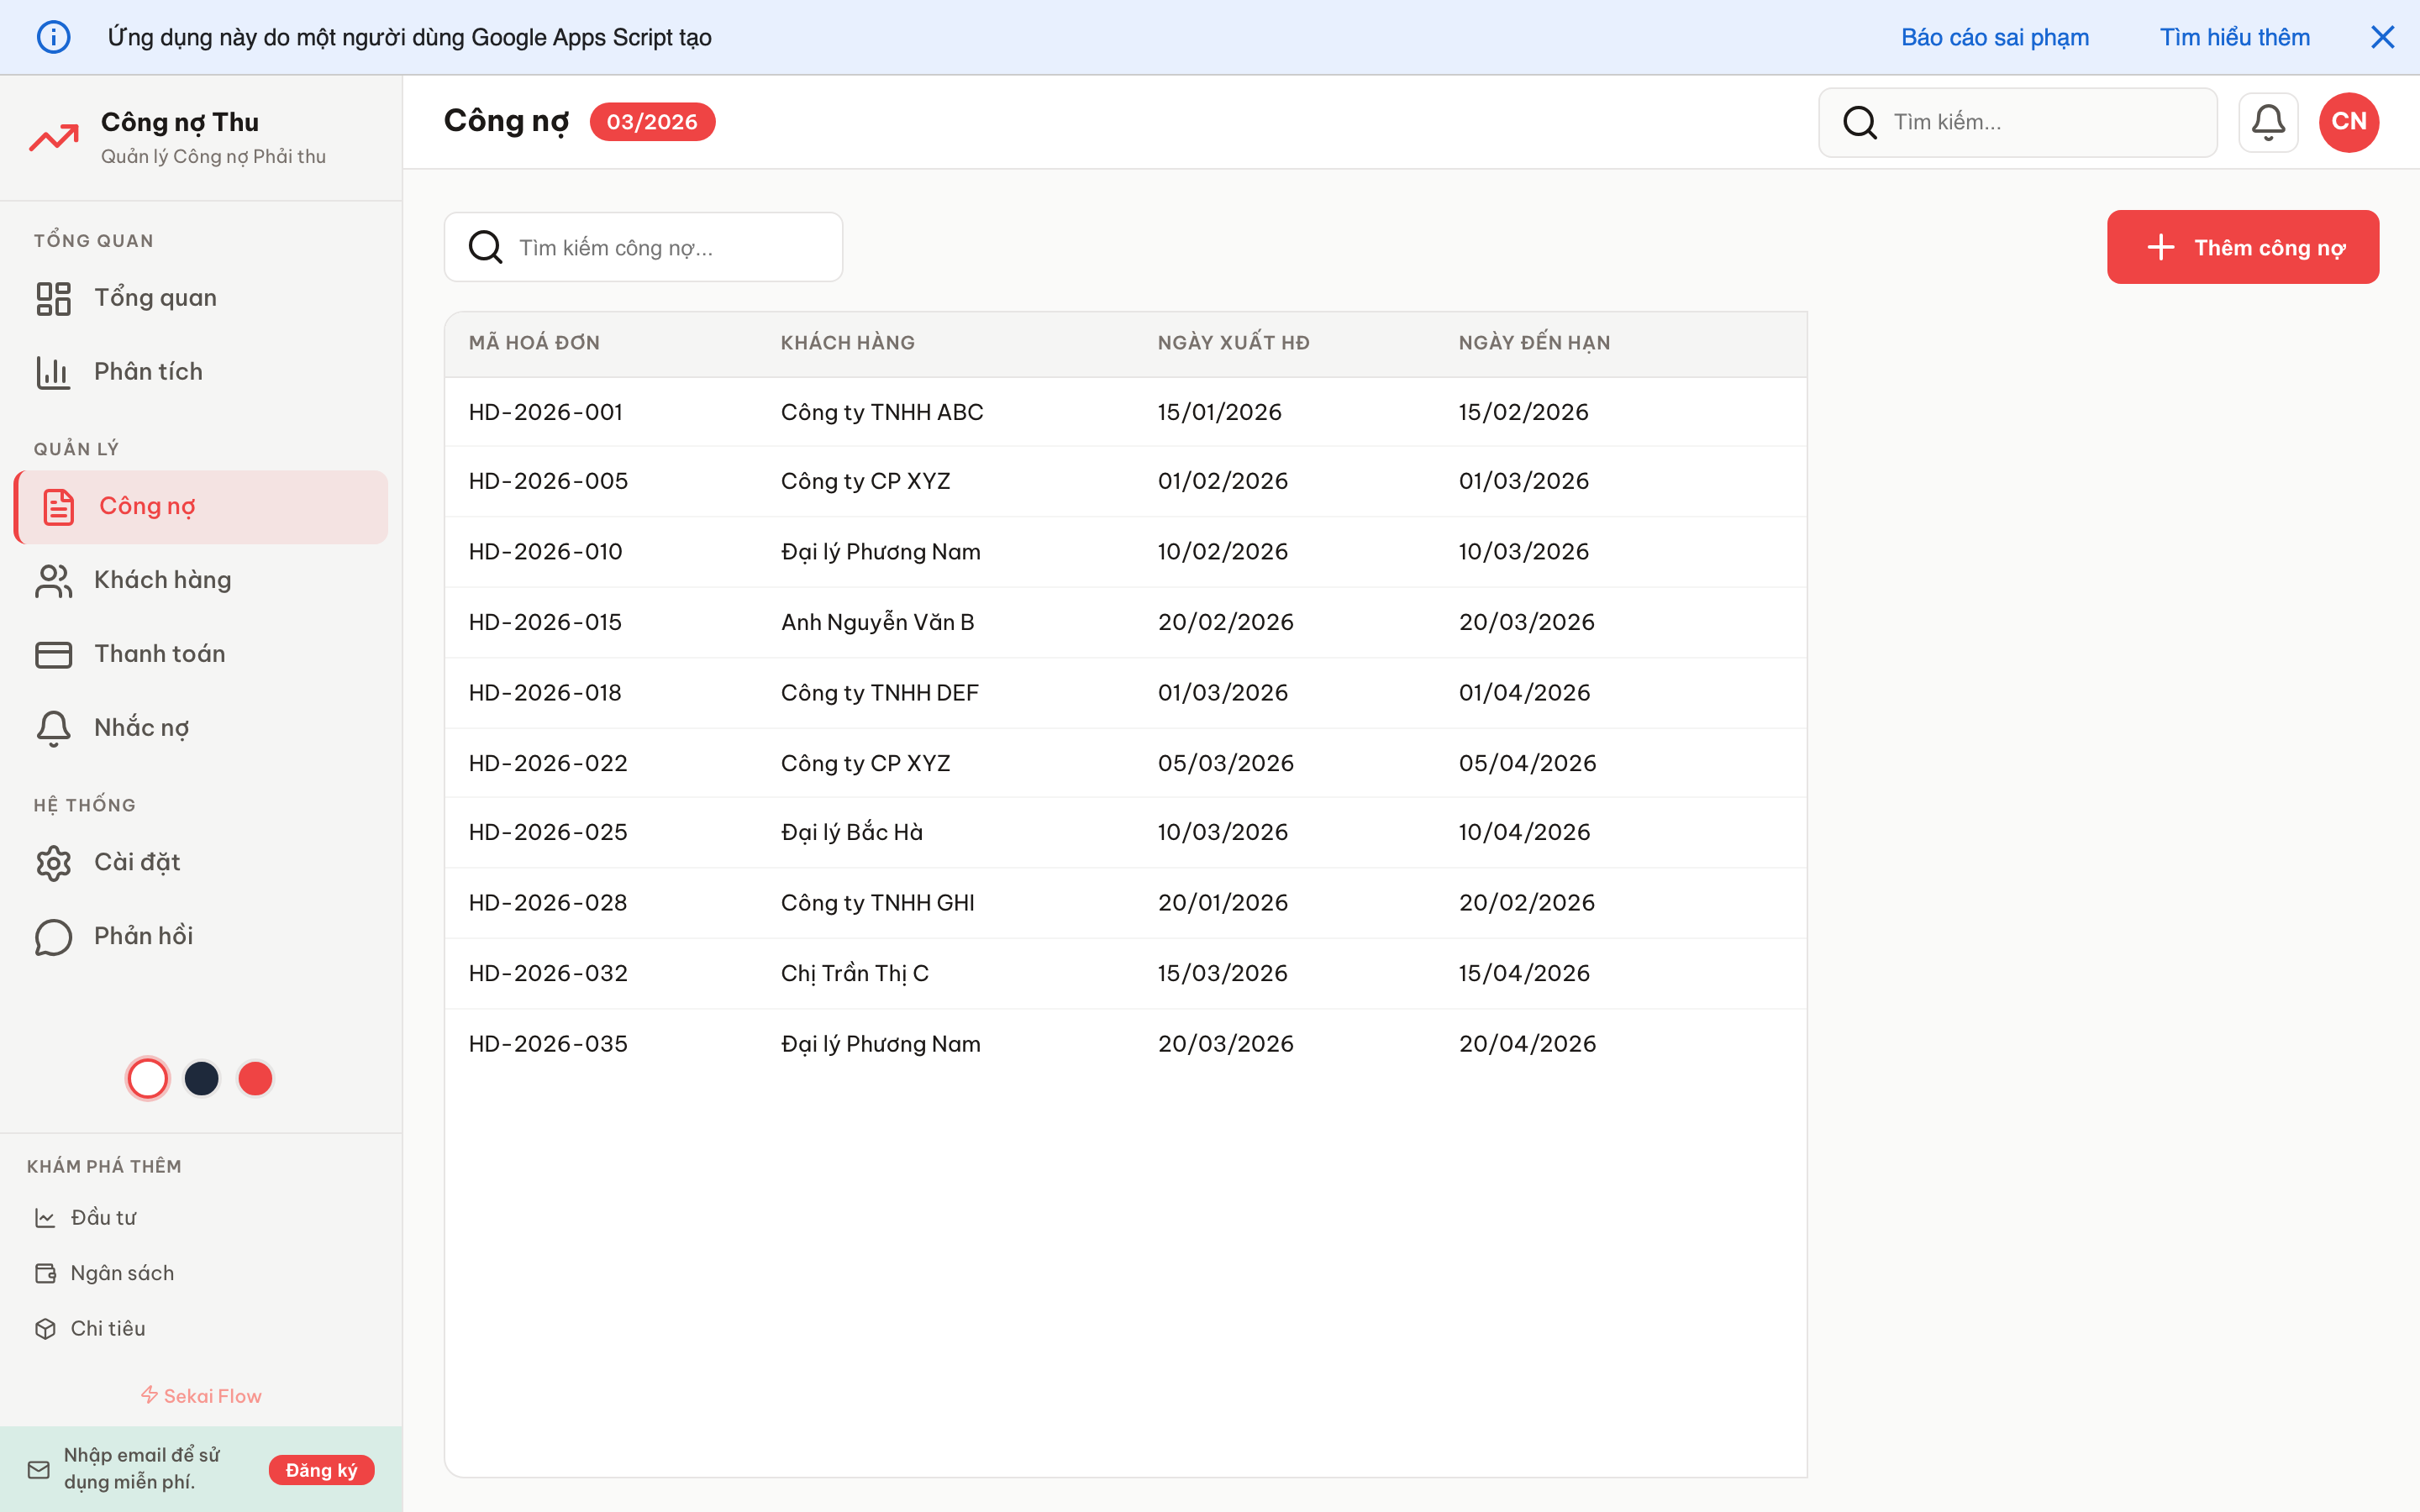
Task: Click the Tìm hiểu thêm link
Action: pos(2235,37)
